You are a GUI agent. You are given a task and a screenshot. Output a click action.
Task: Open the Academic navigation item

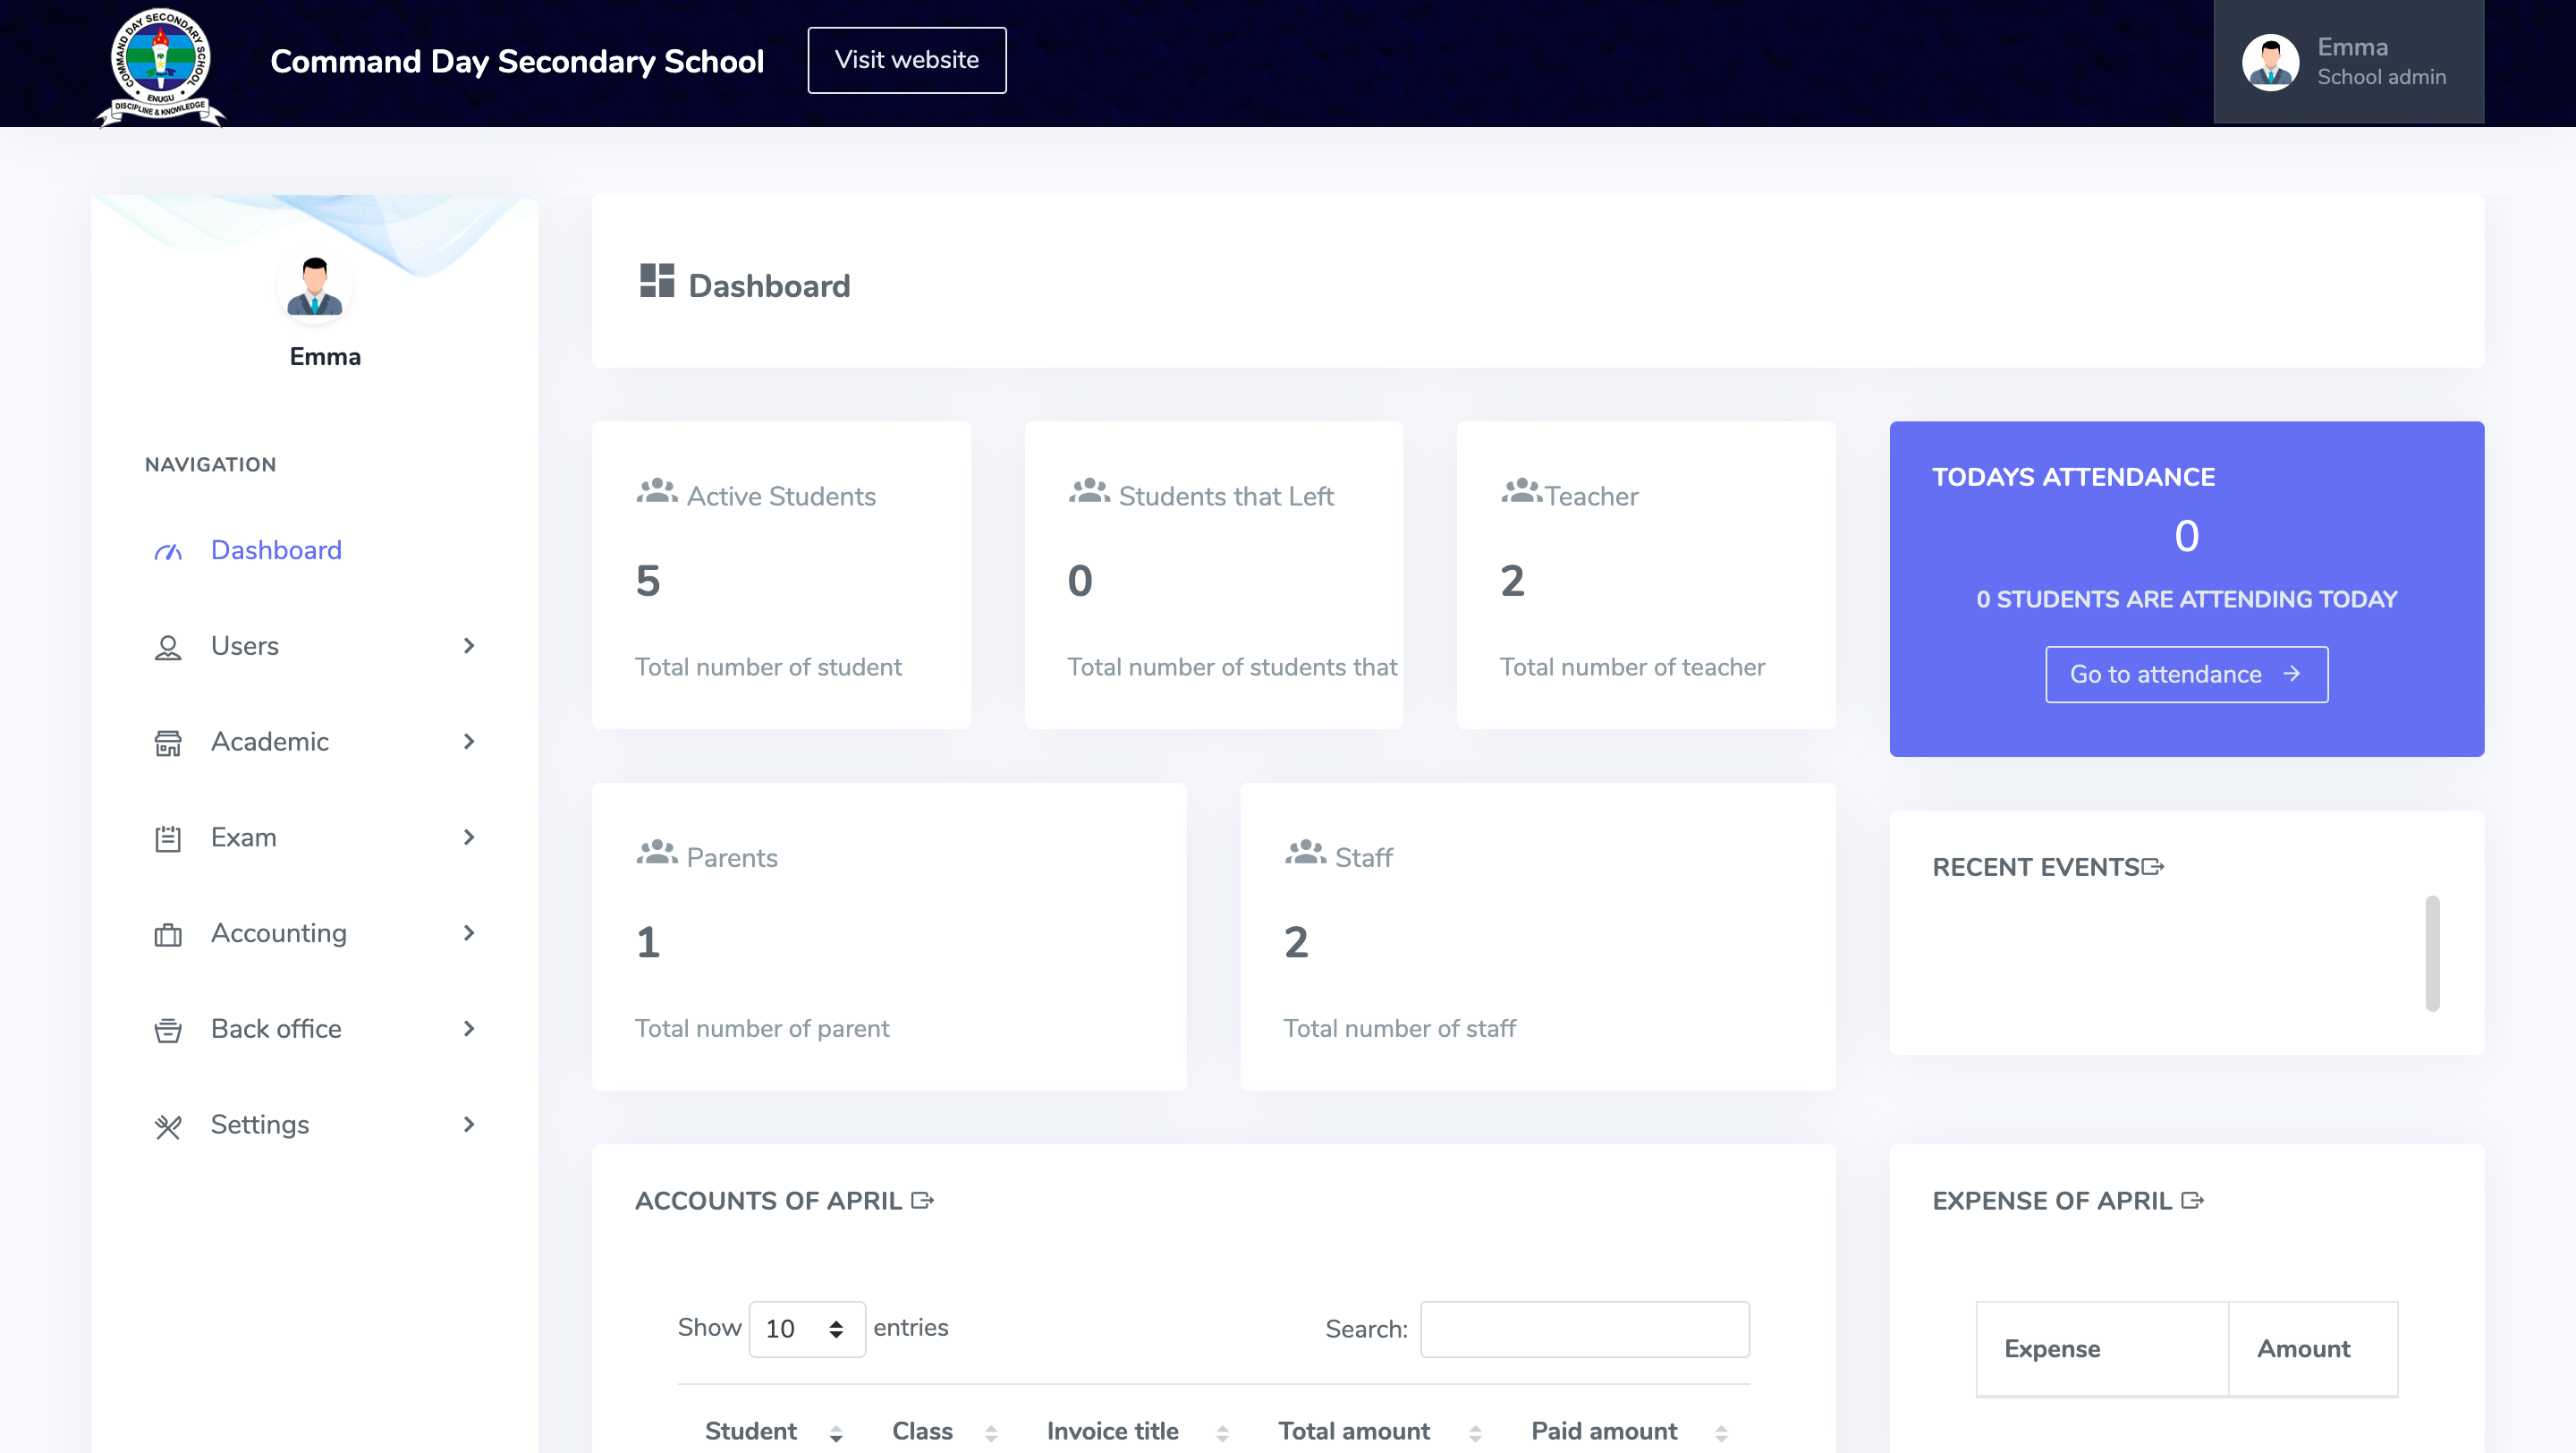coord(315,741)
